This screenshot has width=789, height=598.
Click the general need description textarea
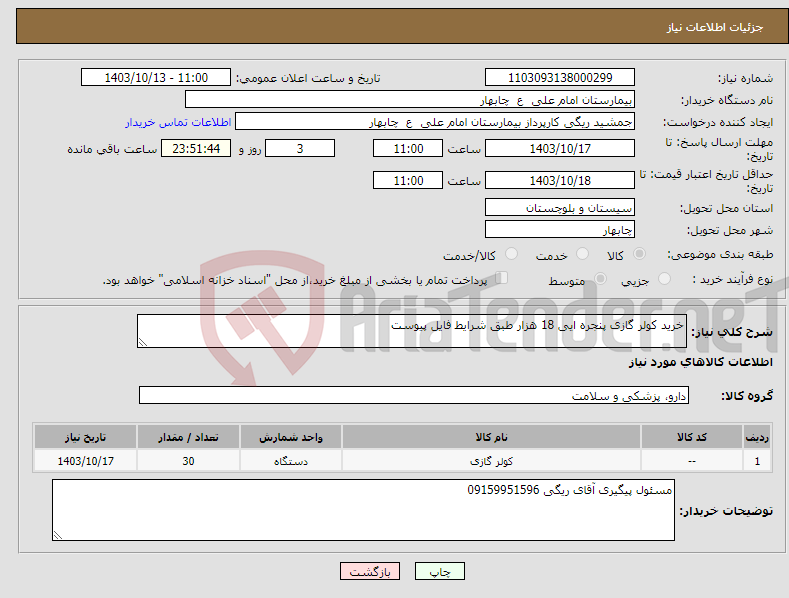pyautogui.click(x=412, y=331)
